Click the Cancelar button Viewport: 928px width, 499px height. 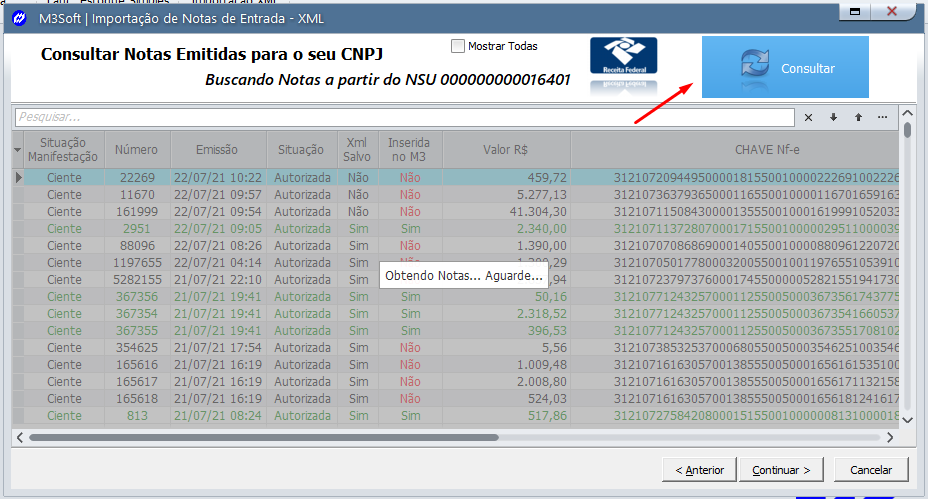870,469
